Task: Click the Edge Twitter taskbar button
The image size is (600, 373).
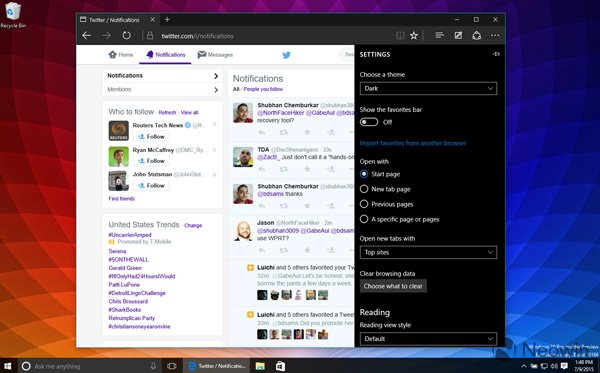Action: click(217, 366)
